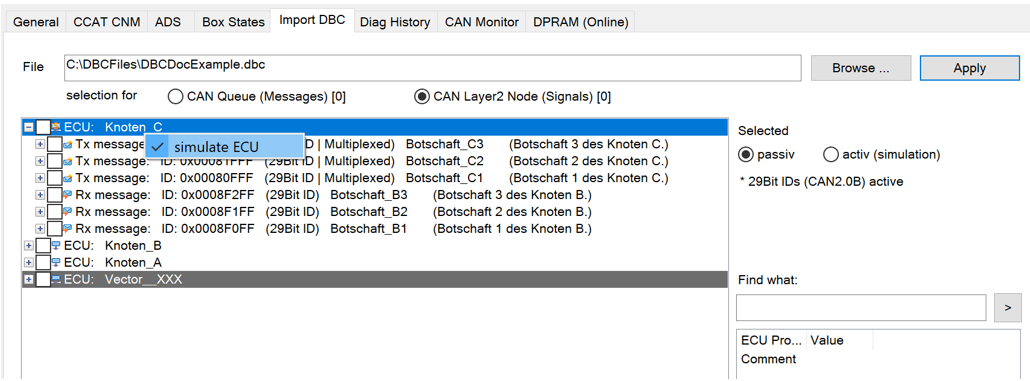This screenshot has height=381, width=1030.
Task: Select the activ (simulation) radio option
Action: click(x=831, y=155)
